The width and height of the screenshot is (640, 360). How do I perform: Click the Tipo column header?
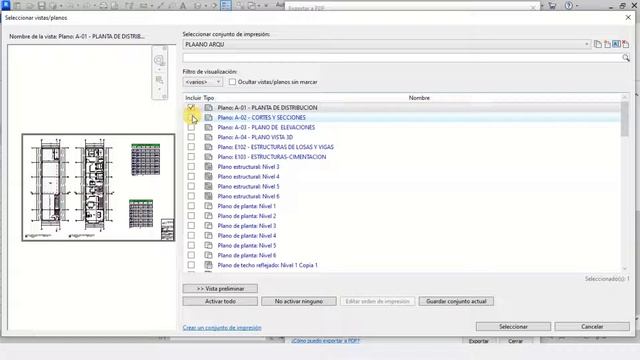[209, 98]
